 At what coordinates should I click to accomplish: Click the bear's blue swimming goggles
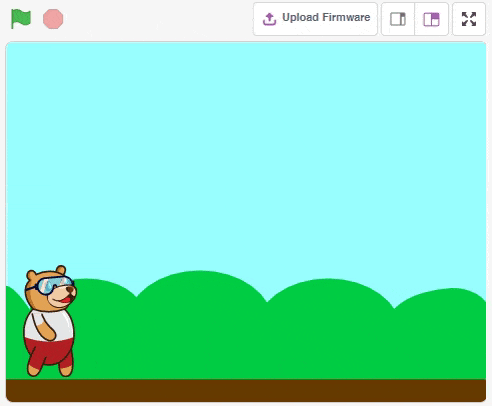[x=52, y=285]
